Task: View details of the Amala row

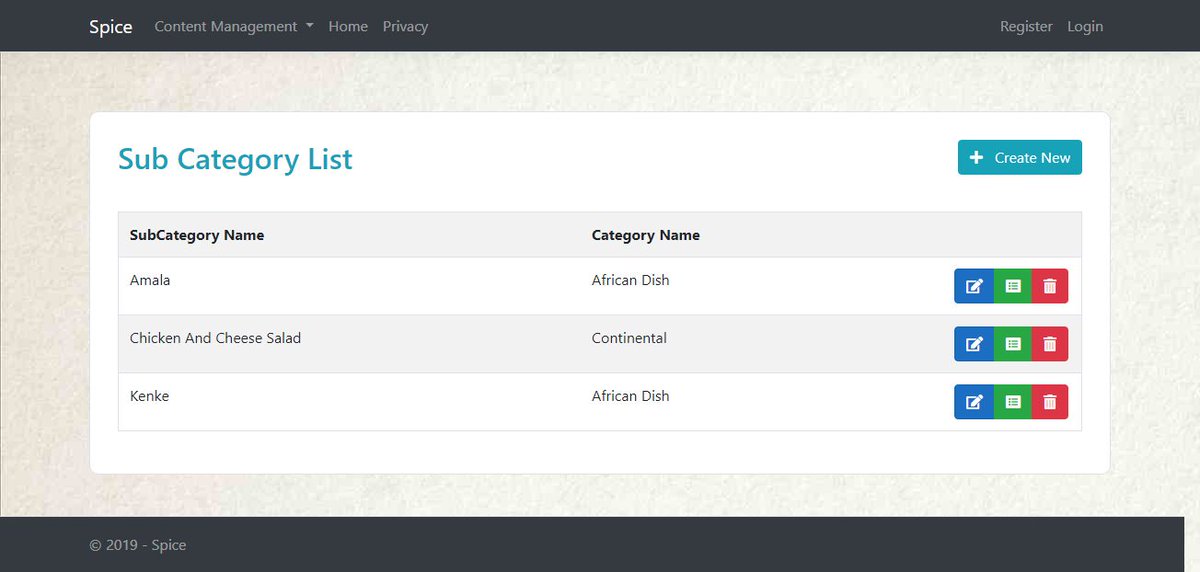Action: point(1013,286)
